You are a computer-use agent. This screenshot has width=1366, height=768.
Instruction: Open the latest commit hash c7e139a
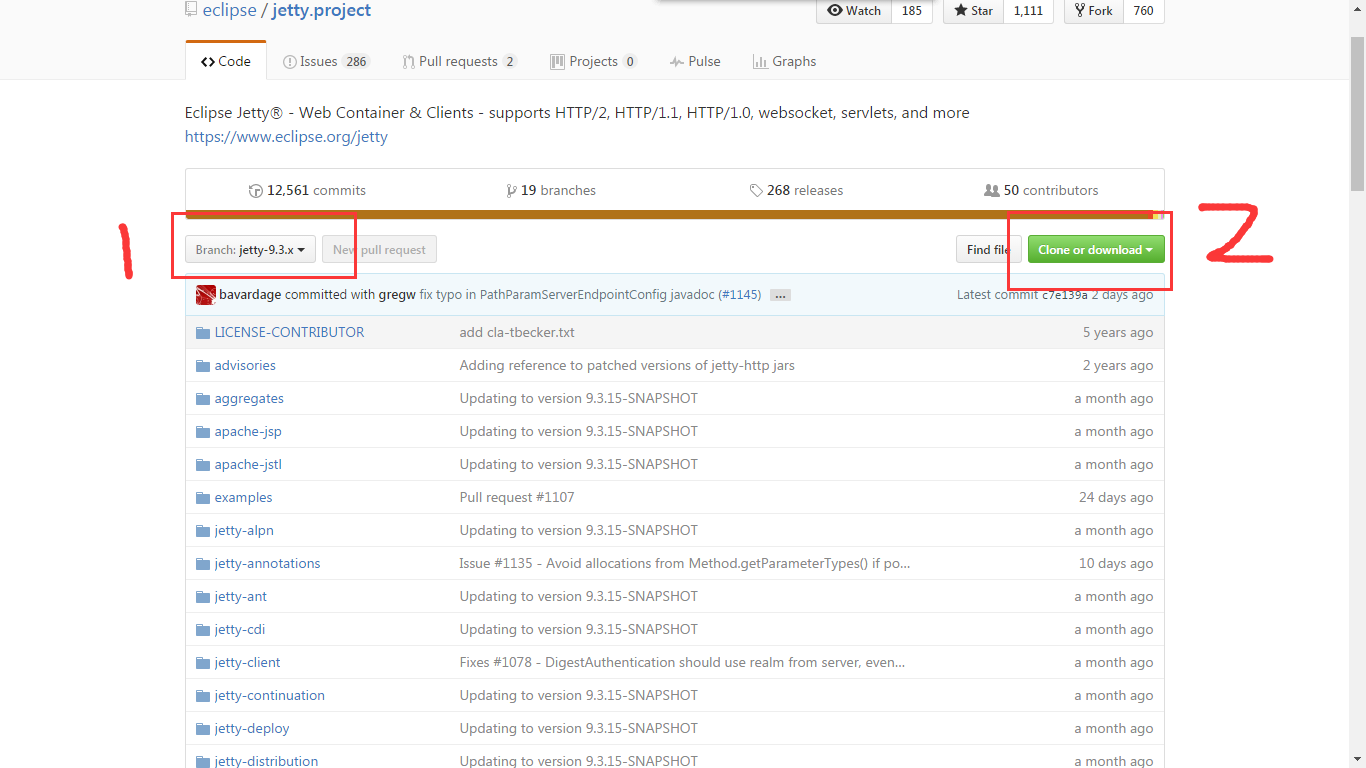point(1064,295)
